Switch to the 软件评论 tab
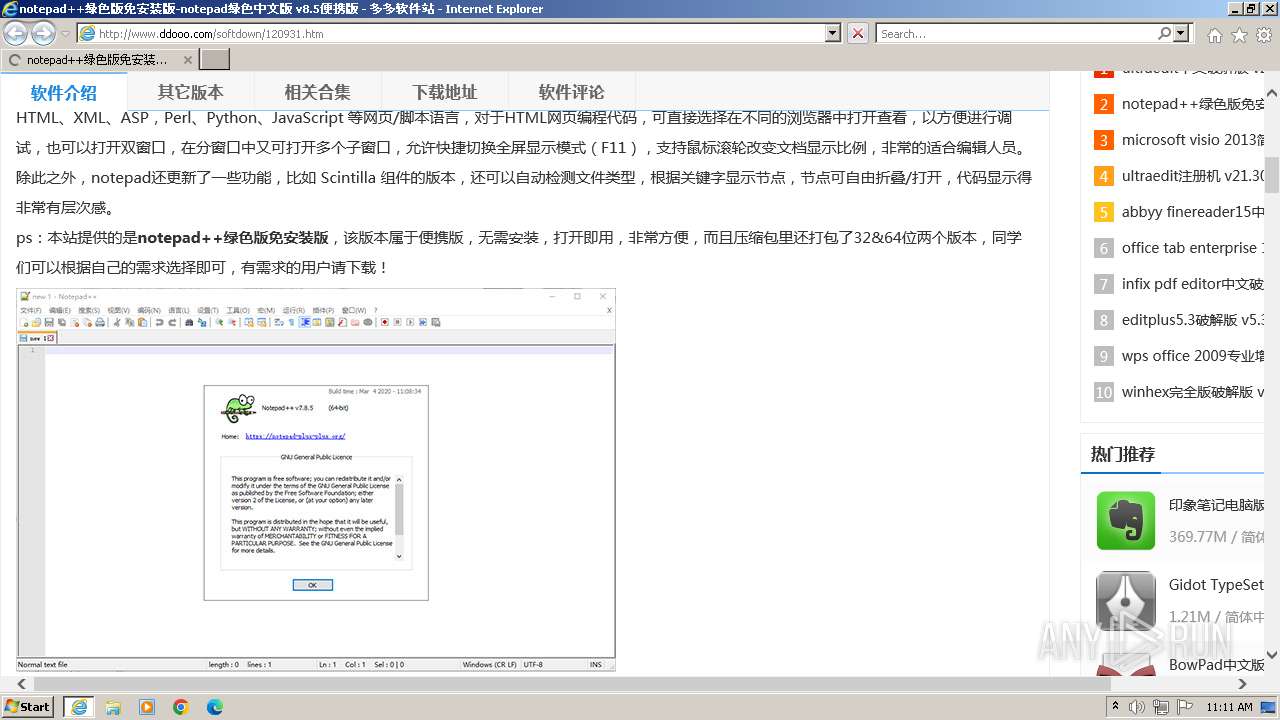Viewport: 1280px width, 720px height. (x=571, y=92)
